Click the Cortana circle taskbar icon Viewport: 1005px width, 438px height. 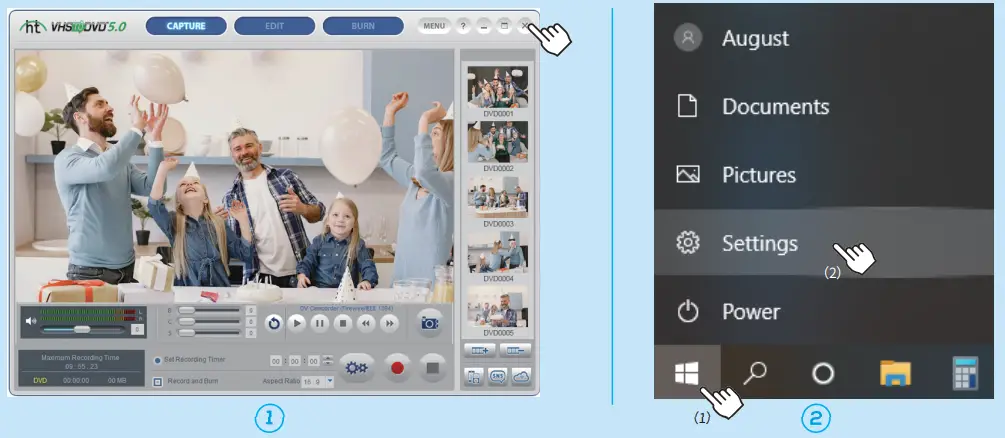coord(823,373)
